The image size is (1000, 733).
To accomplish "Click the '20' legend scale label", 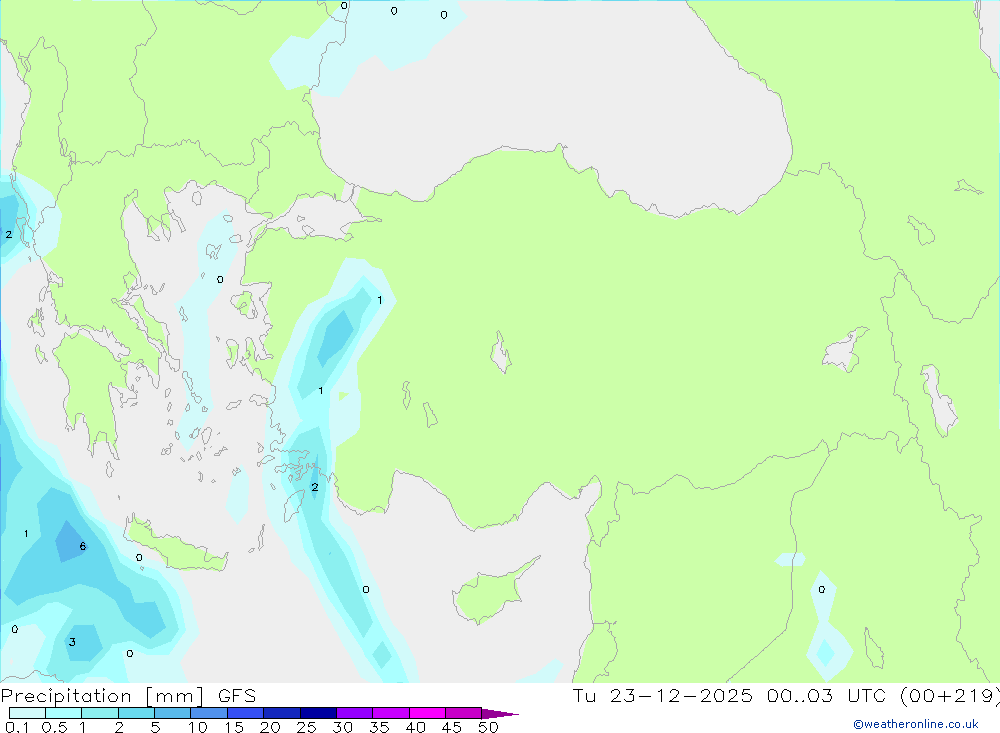I will click(270, 727).
